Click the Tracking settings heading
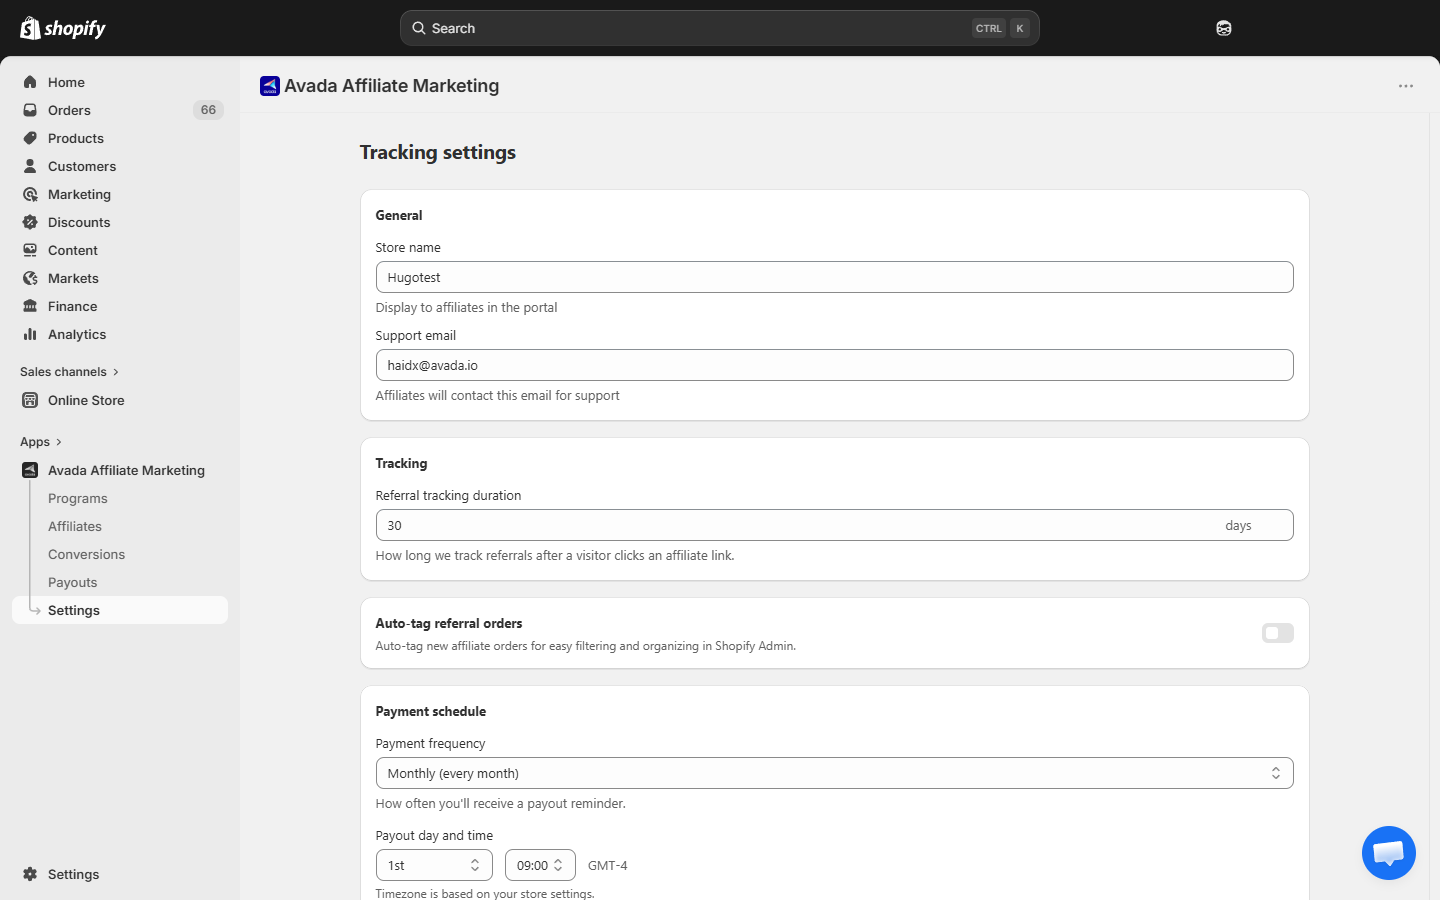1440x900 pixels. [438, 152]
